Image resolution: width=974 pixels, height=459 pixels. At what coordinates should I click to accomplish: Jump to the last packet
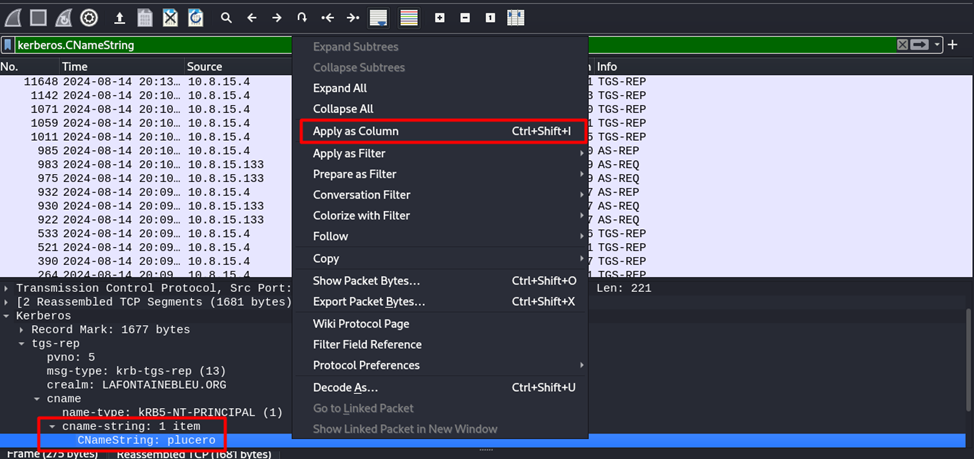click(x=353, y=19)
